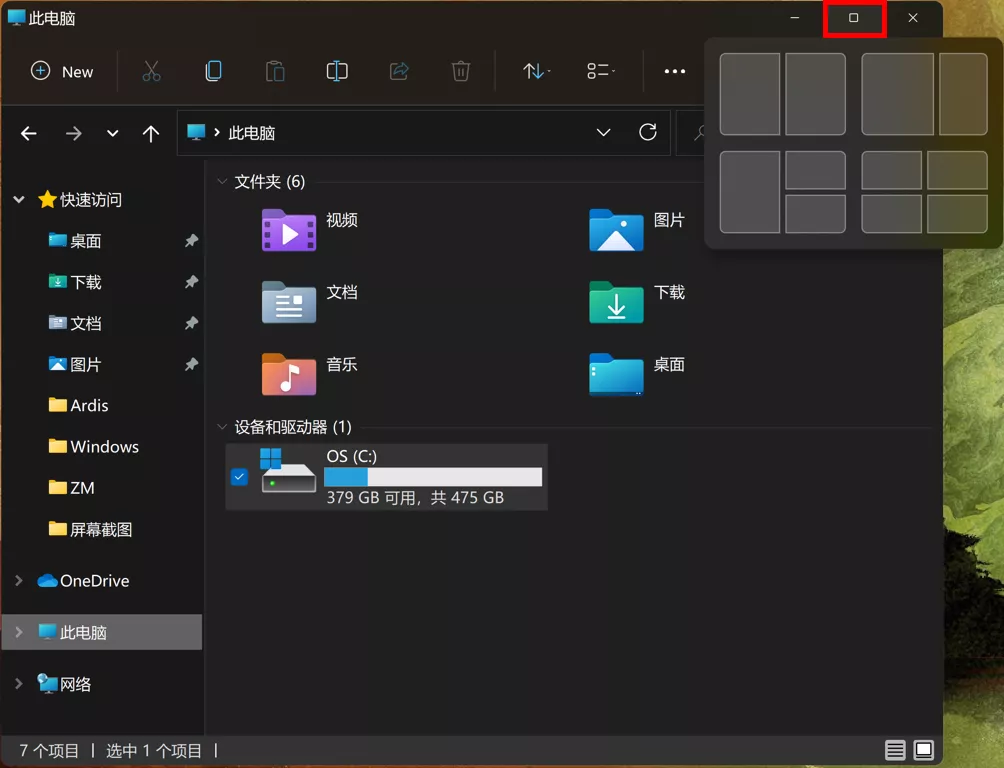Viewport: 1004px width, 768px height.
Task: Switch to details view in the status bar
Action: [x=897, y=750]
